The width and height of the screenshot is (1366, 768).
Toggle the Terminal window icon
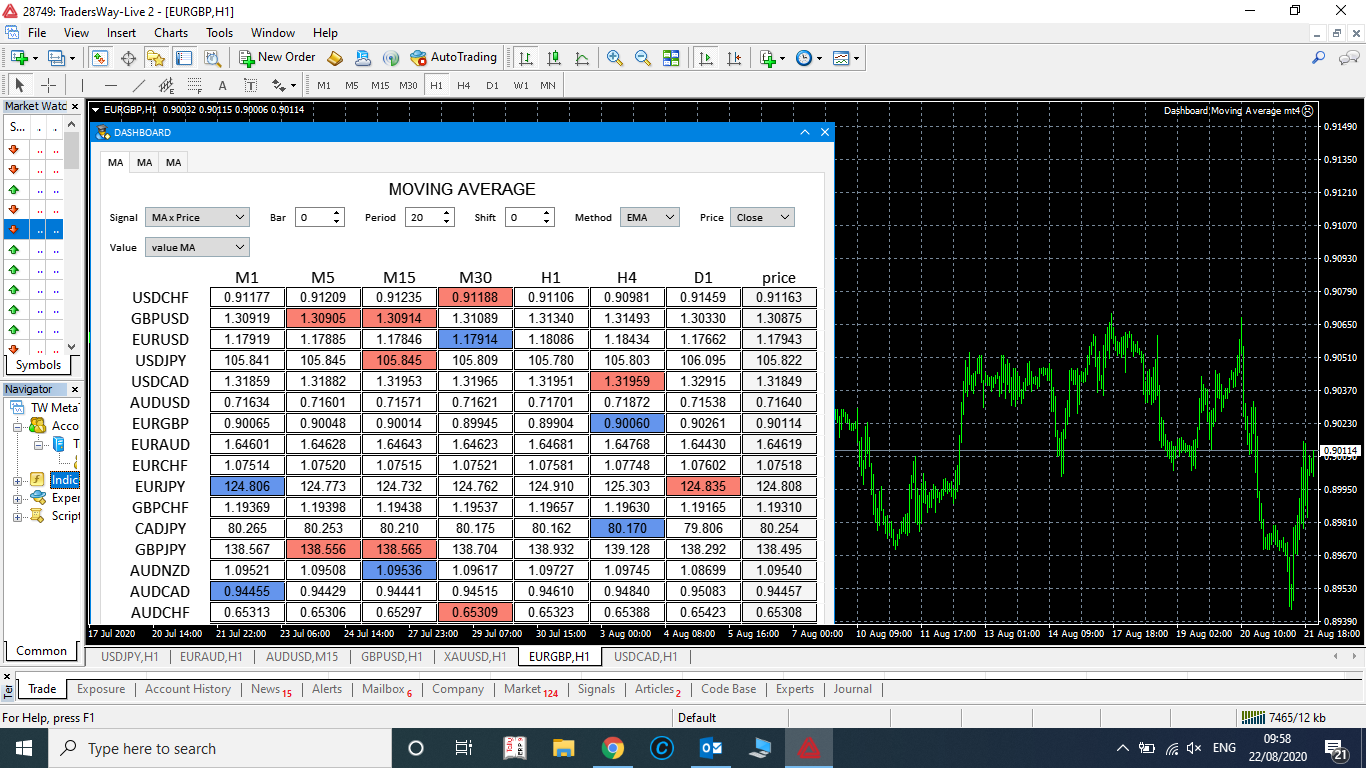(183, 58)
